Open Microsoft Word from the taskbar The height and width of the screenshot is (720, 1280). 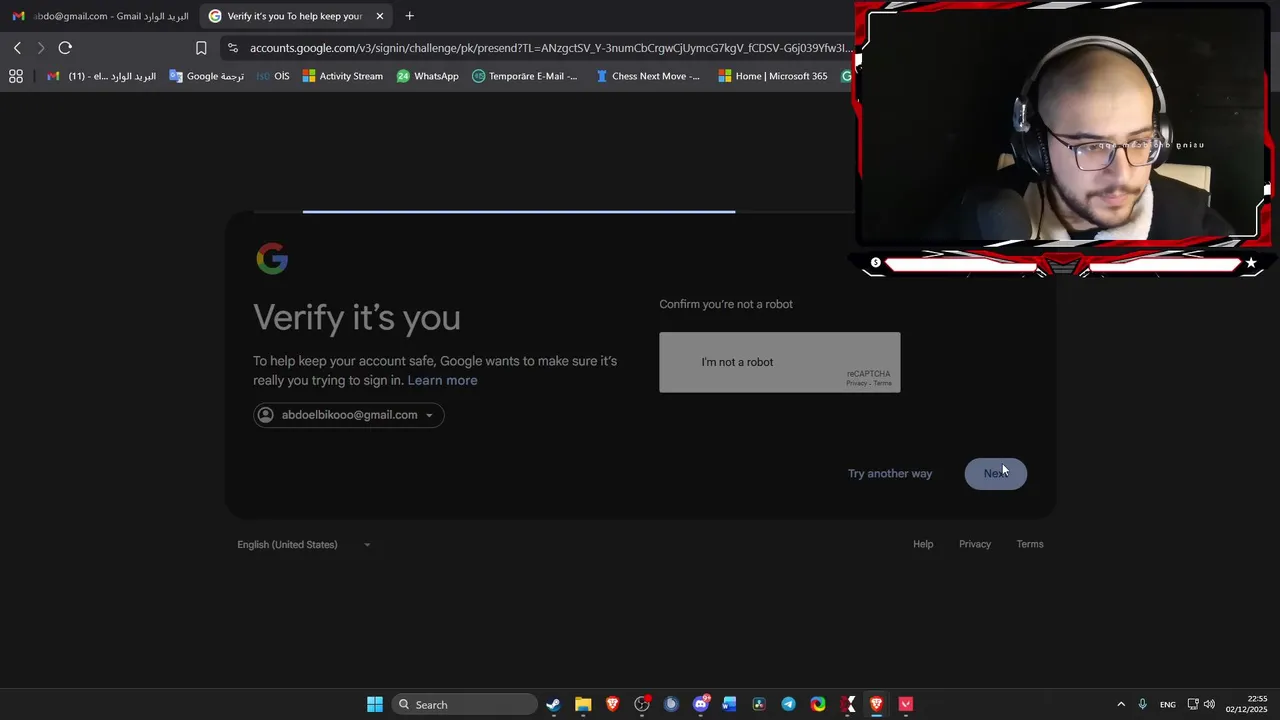(x=730, y=704)
